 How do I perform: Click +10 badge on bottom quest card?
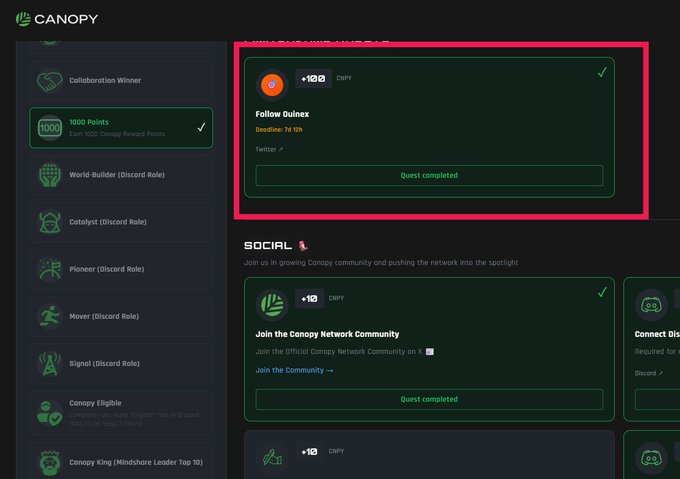click(309, 452)
